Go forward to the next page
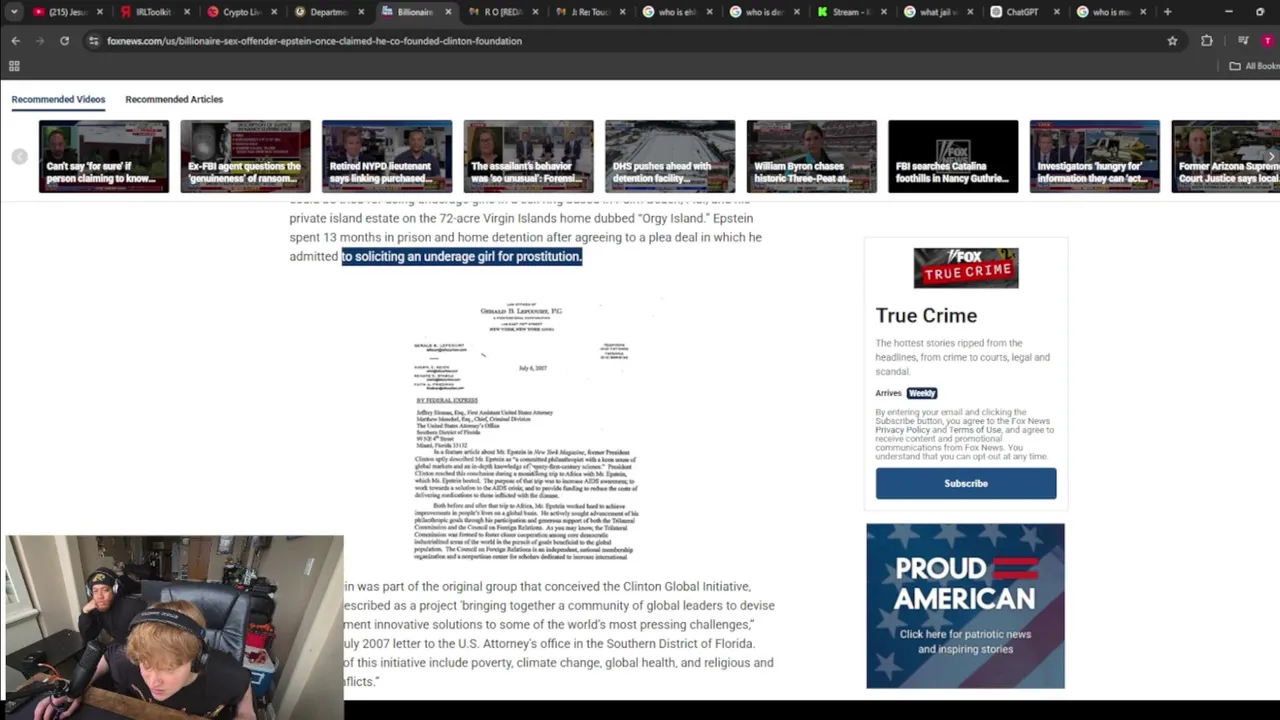 point(39,41)
